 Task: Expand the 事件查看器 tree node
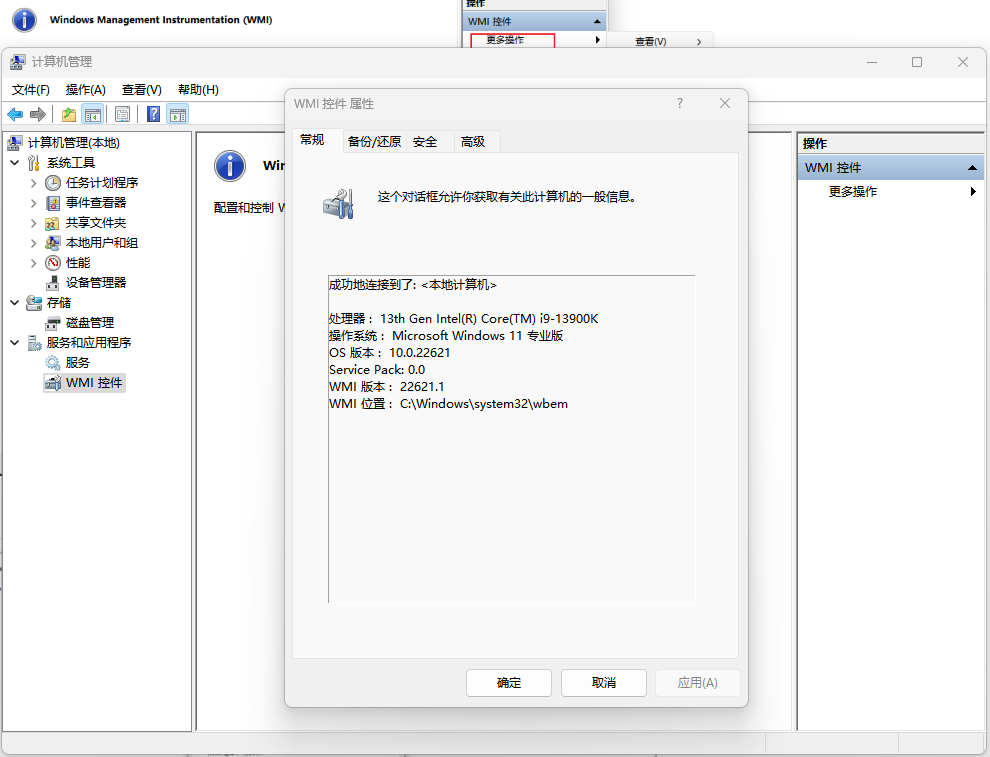(33, 203)
